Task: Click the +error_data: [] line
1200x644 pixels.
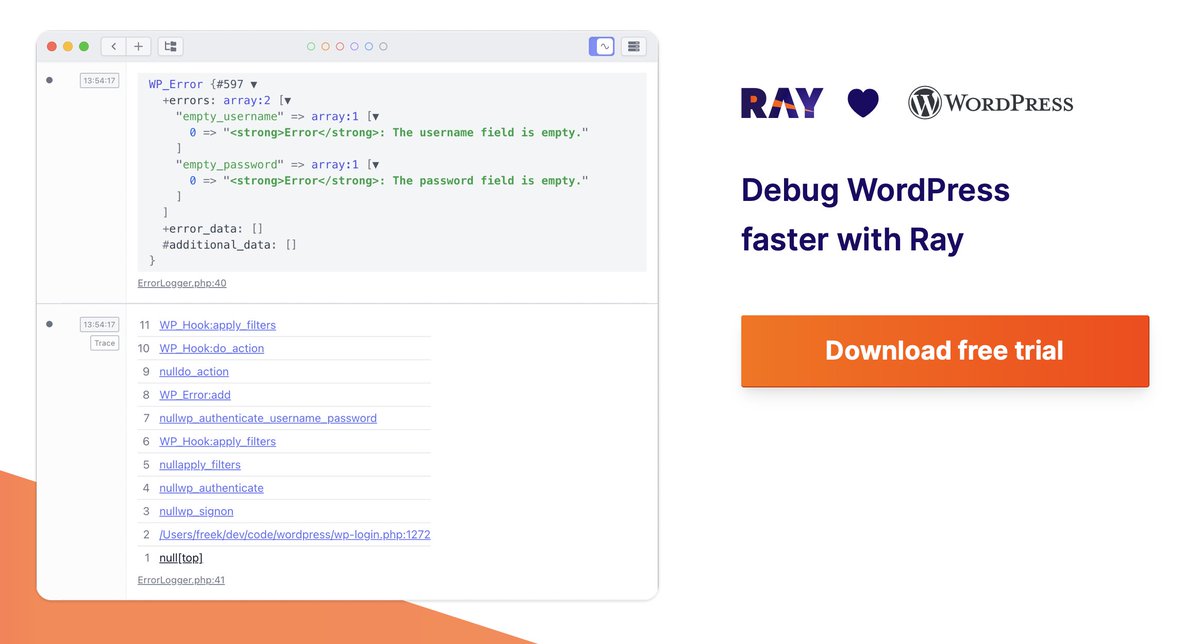Action: pyautogui.click(x=212, y=228)
